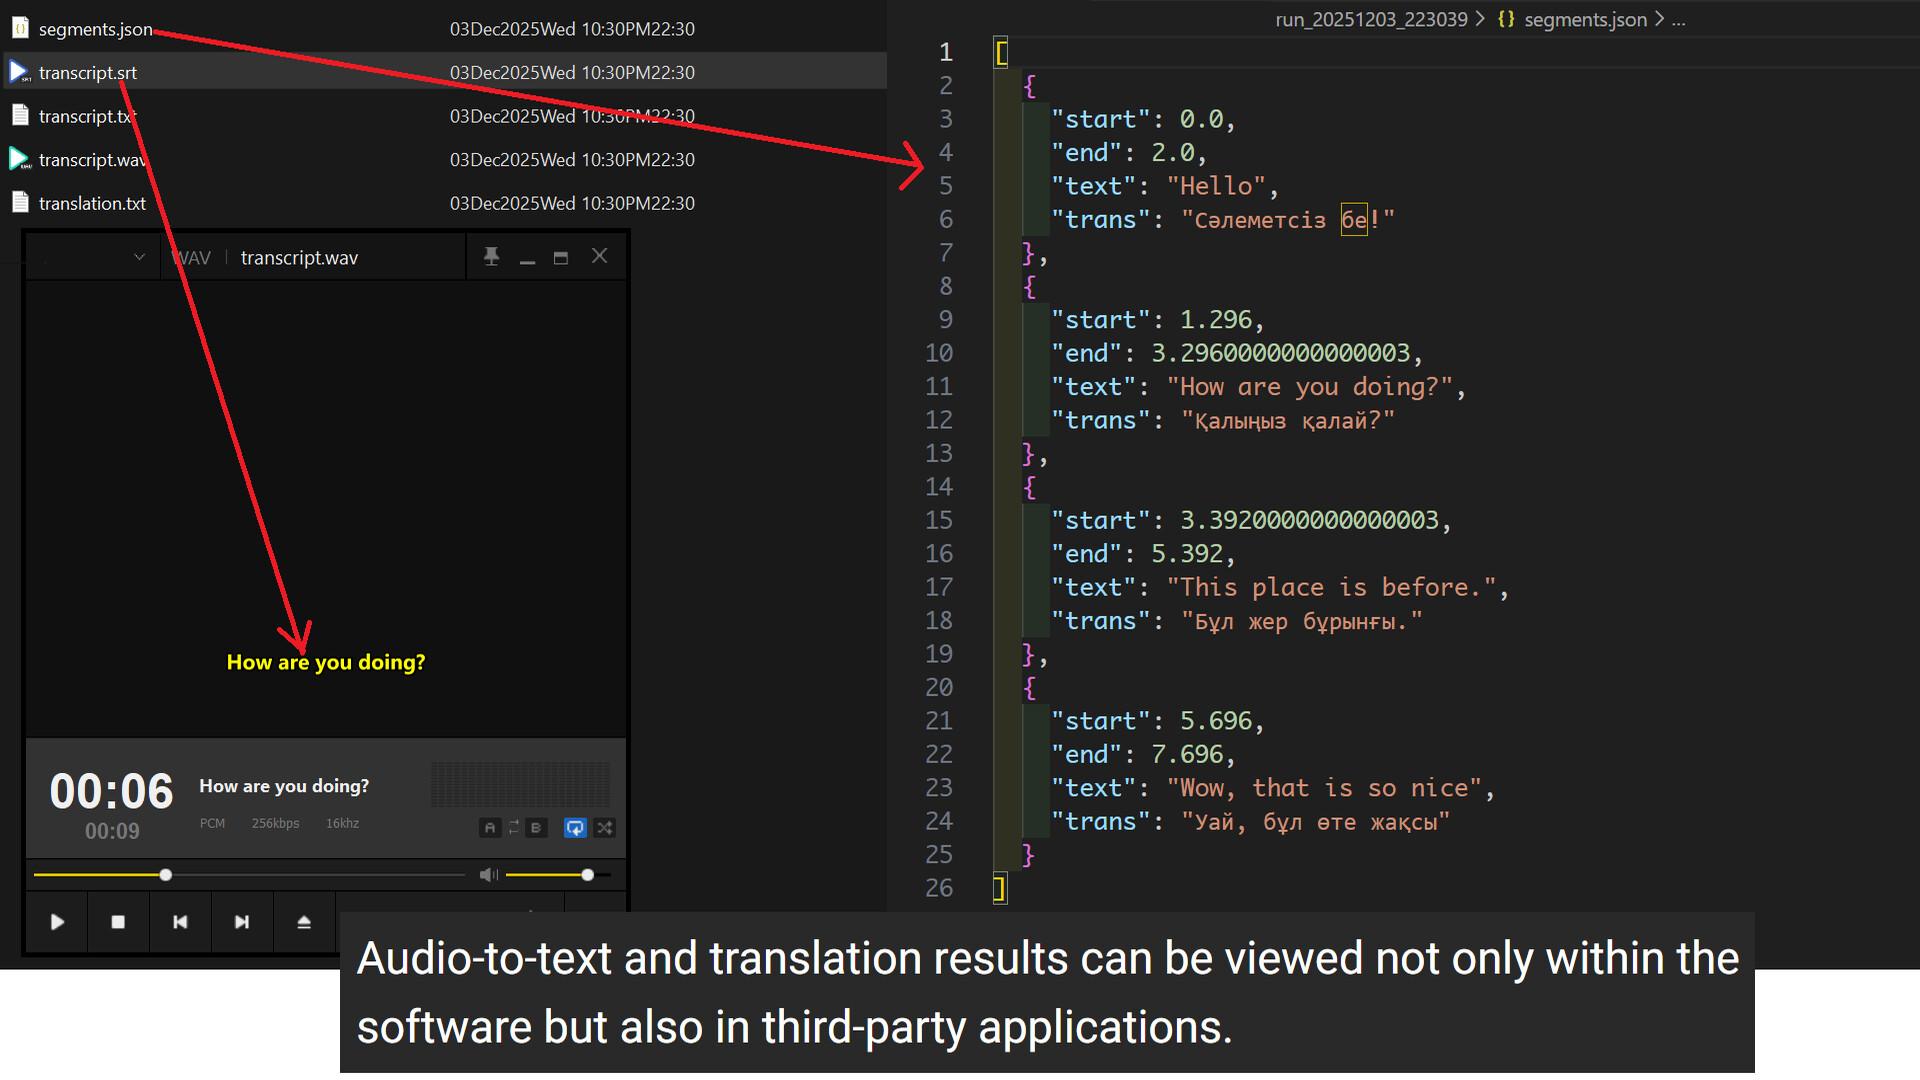The height and width of the screenshot is (1080, 1920).
Task: Open the translation.txt file
Action: [x=92, y=202]
